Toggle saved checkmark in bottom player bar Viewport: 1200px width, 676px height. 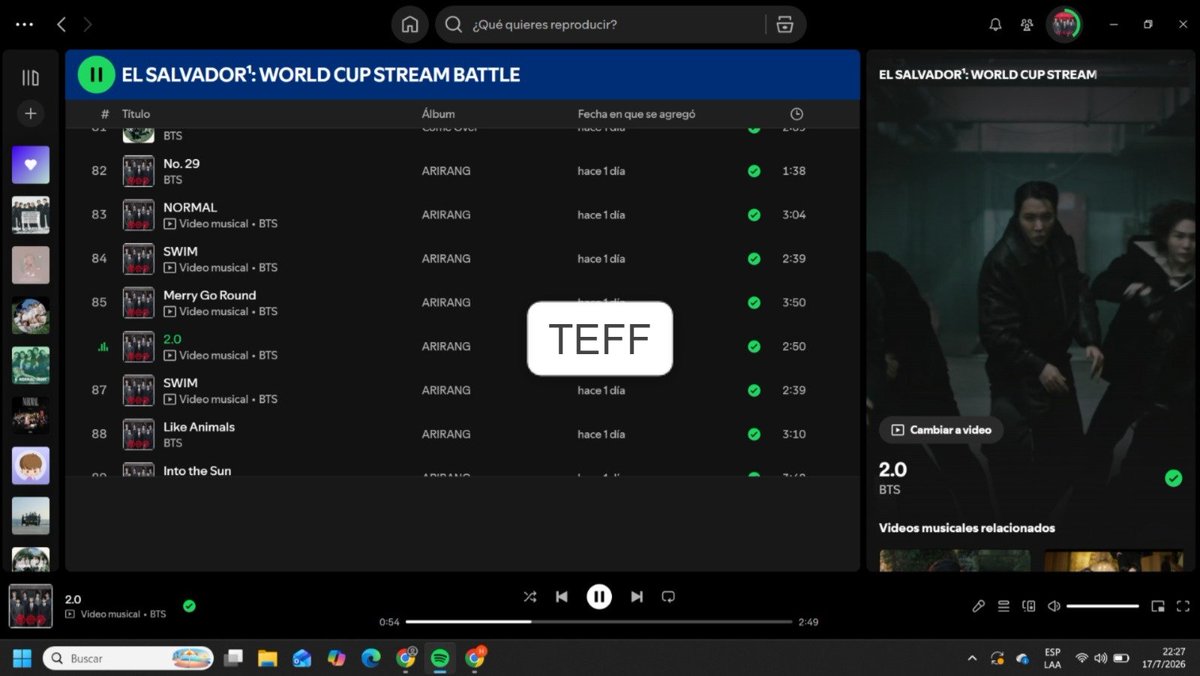click(189, 605)
